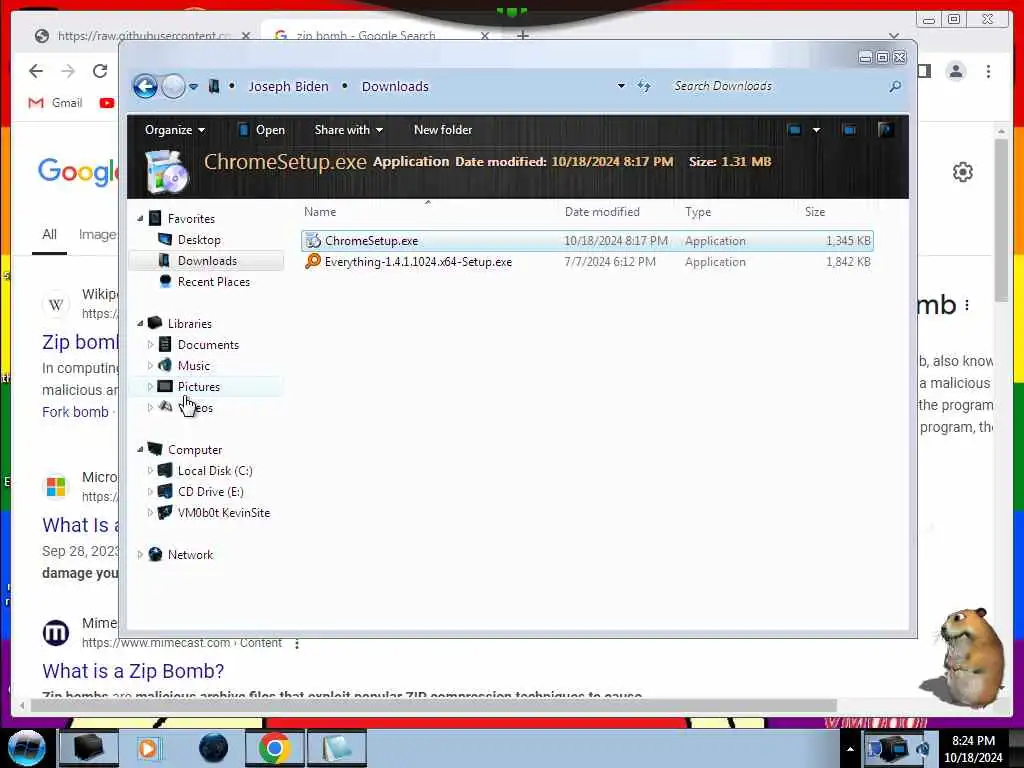Screen dimensions: 1024x768
Task: Select Downloads in Favorites
Action: 207,261
